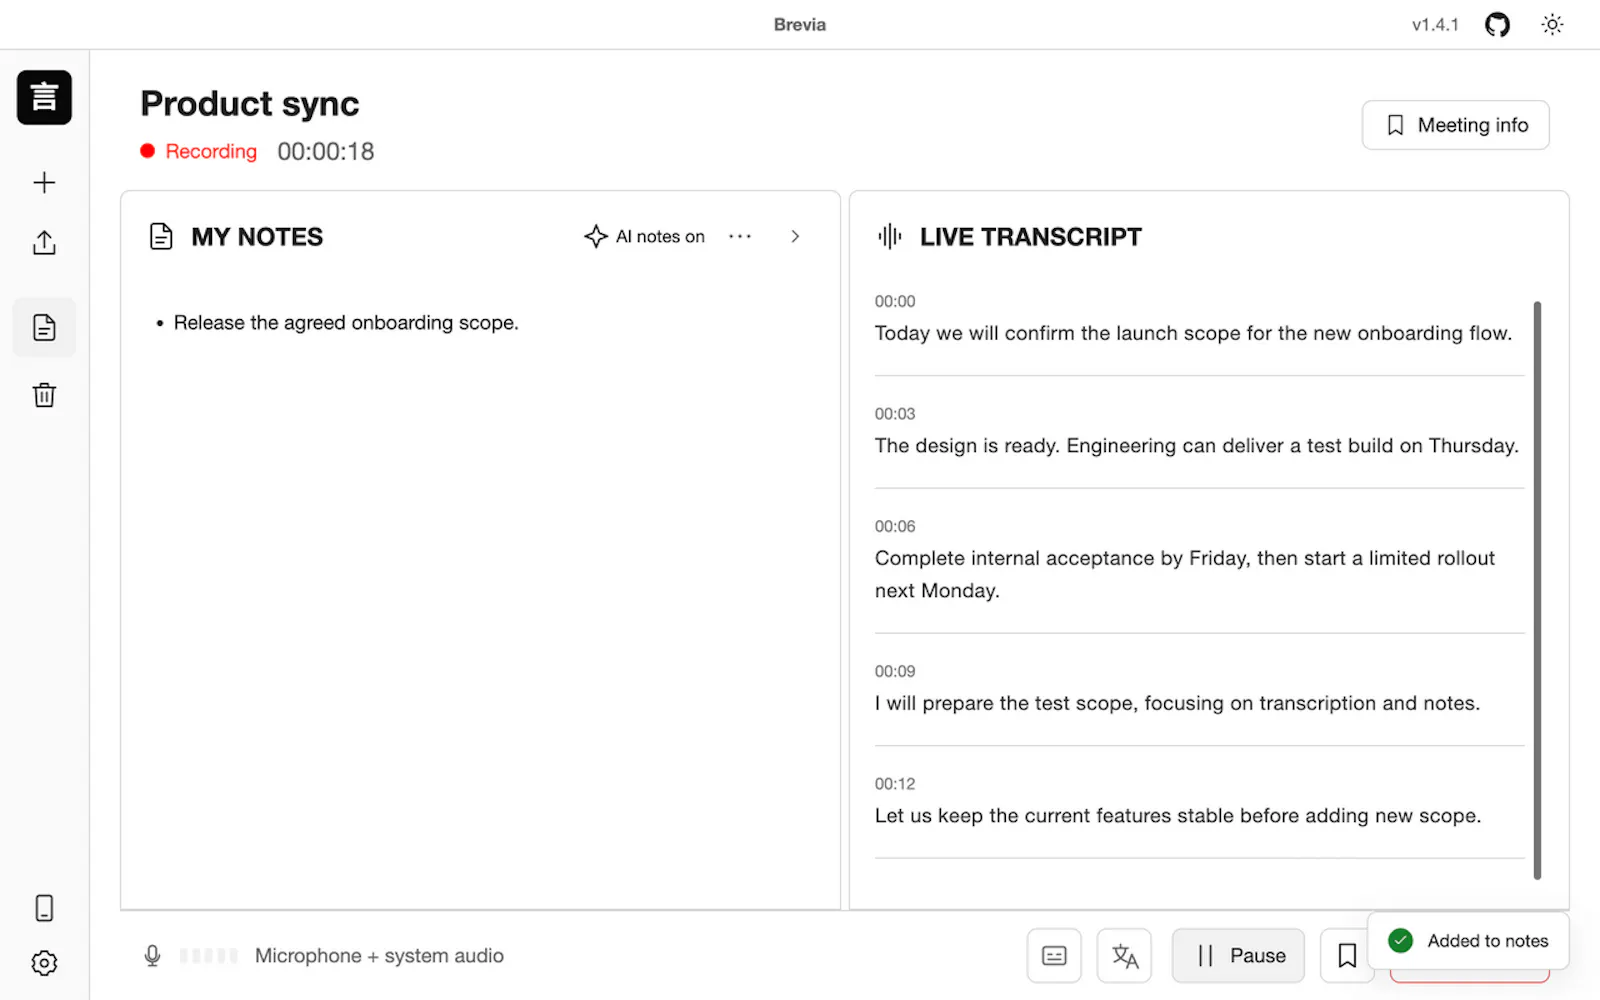This screenshot has width=1600, height=1000.
Task: Open the My Notes more options menu
Action: coord(740,236)
